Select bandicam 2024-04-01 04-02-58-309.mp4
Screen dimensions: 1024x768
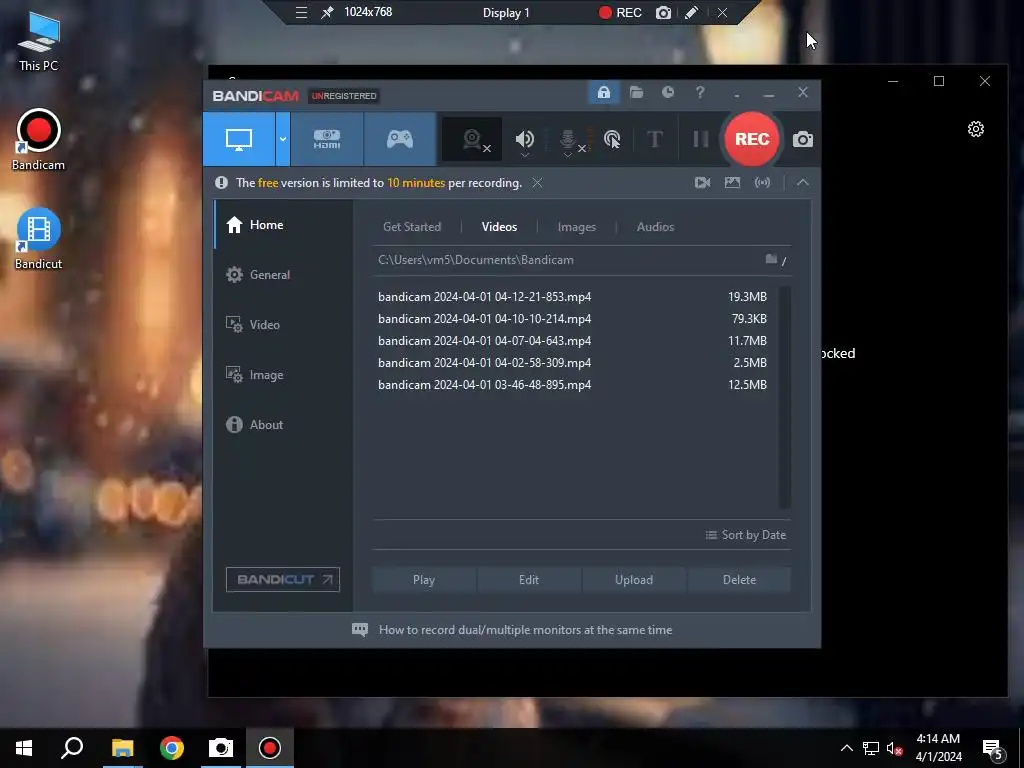[x=573, y=362]
